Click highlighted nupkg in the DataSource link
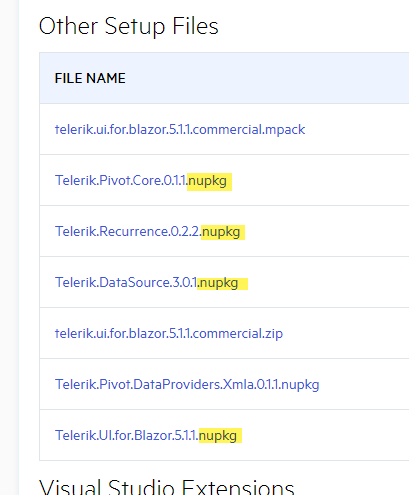This screenshot has height=495, width=409. coord(219,283)
